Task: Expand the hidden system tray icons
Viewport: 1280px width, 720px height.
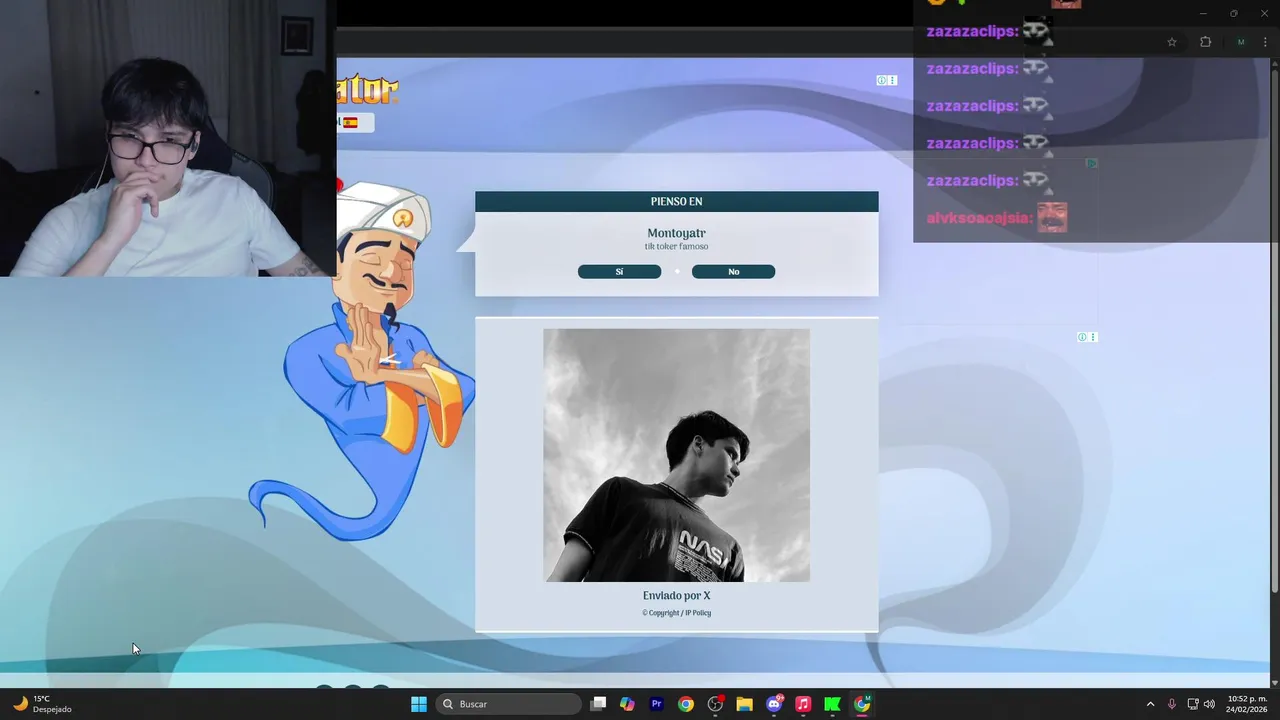Action: click(x=1150, y=704)
